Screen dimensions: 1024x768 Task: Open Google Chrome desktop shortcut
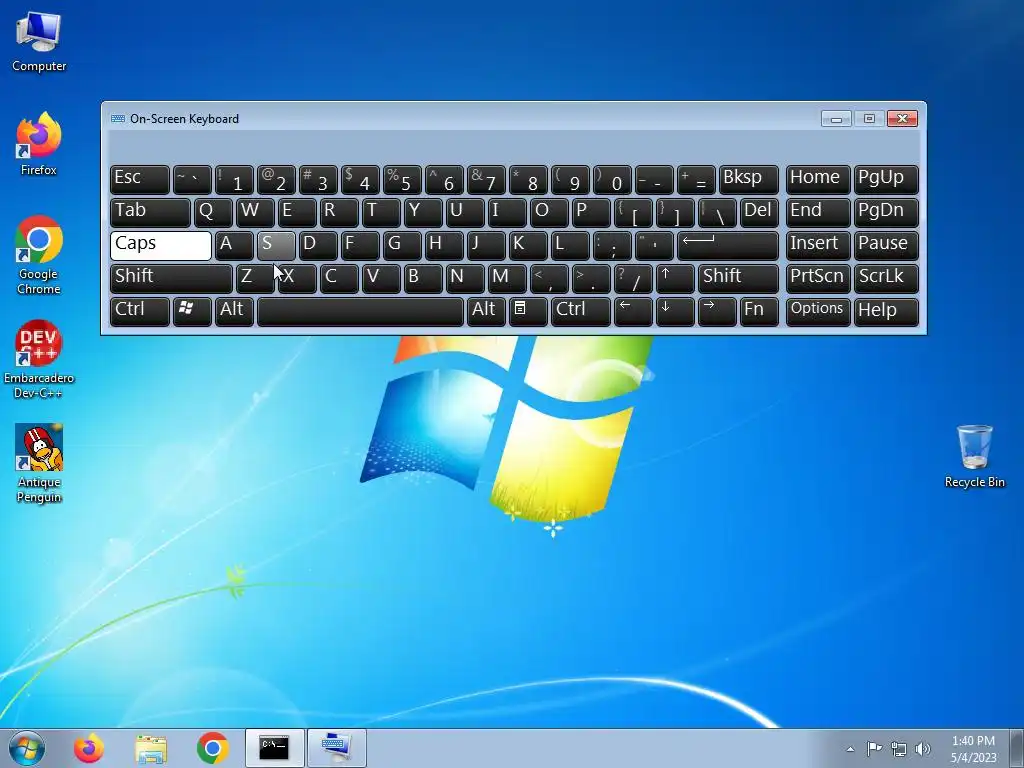[x=39, y=255]
